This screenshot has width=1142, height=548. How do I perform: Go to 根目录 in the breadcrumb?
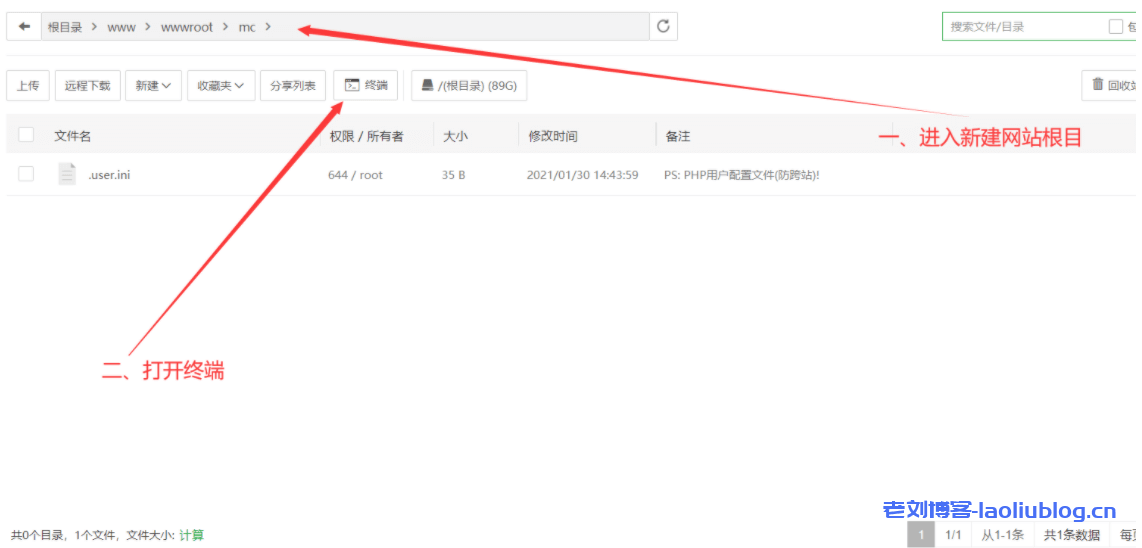pos(65,27)
